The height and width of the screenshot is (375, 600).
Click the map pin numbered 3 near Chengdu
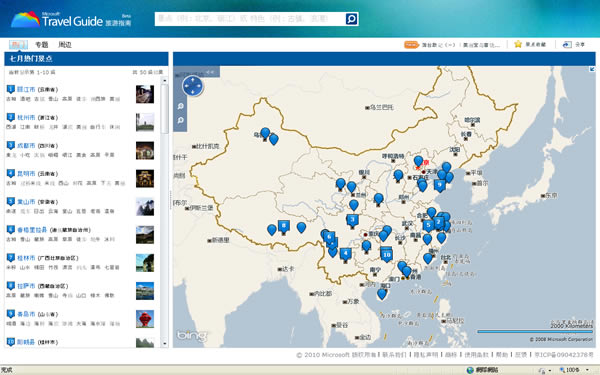coord(352,221)
